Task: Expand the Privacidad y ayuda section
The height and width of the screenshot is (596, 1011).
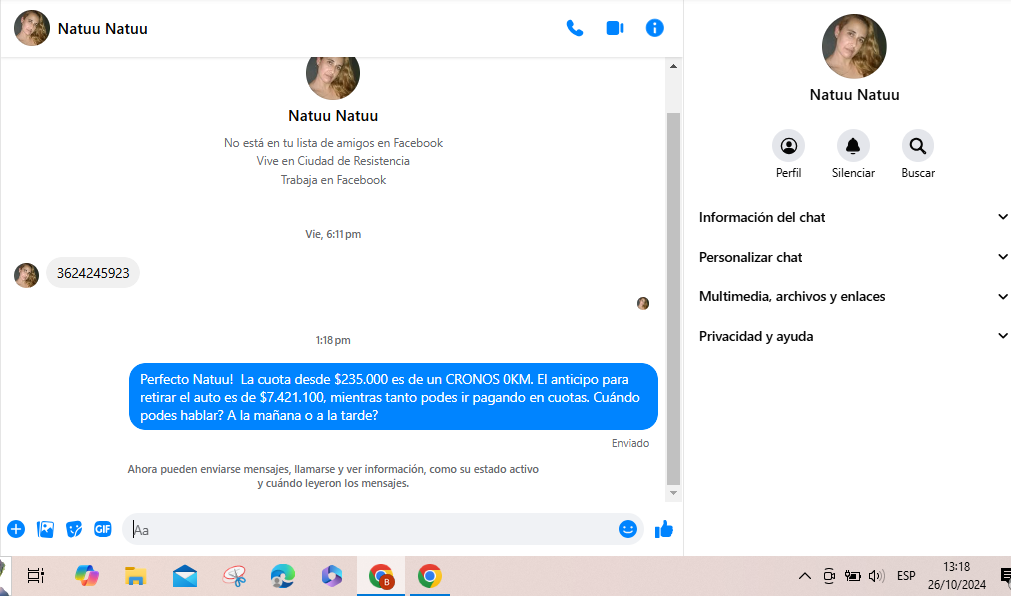Action: pos(852,337)
